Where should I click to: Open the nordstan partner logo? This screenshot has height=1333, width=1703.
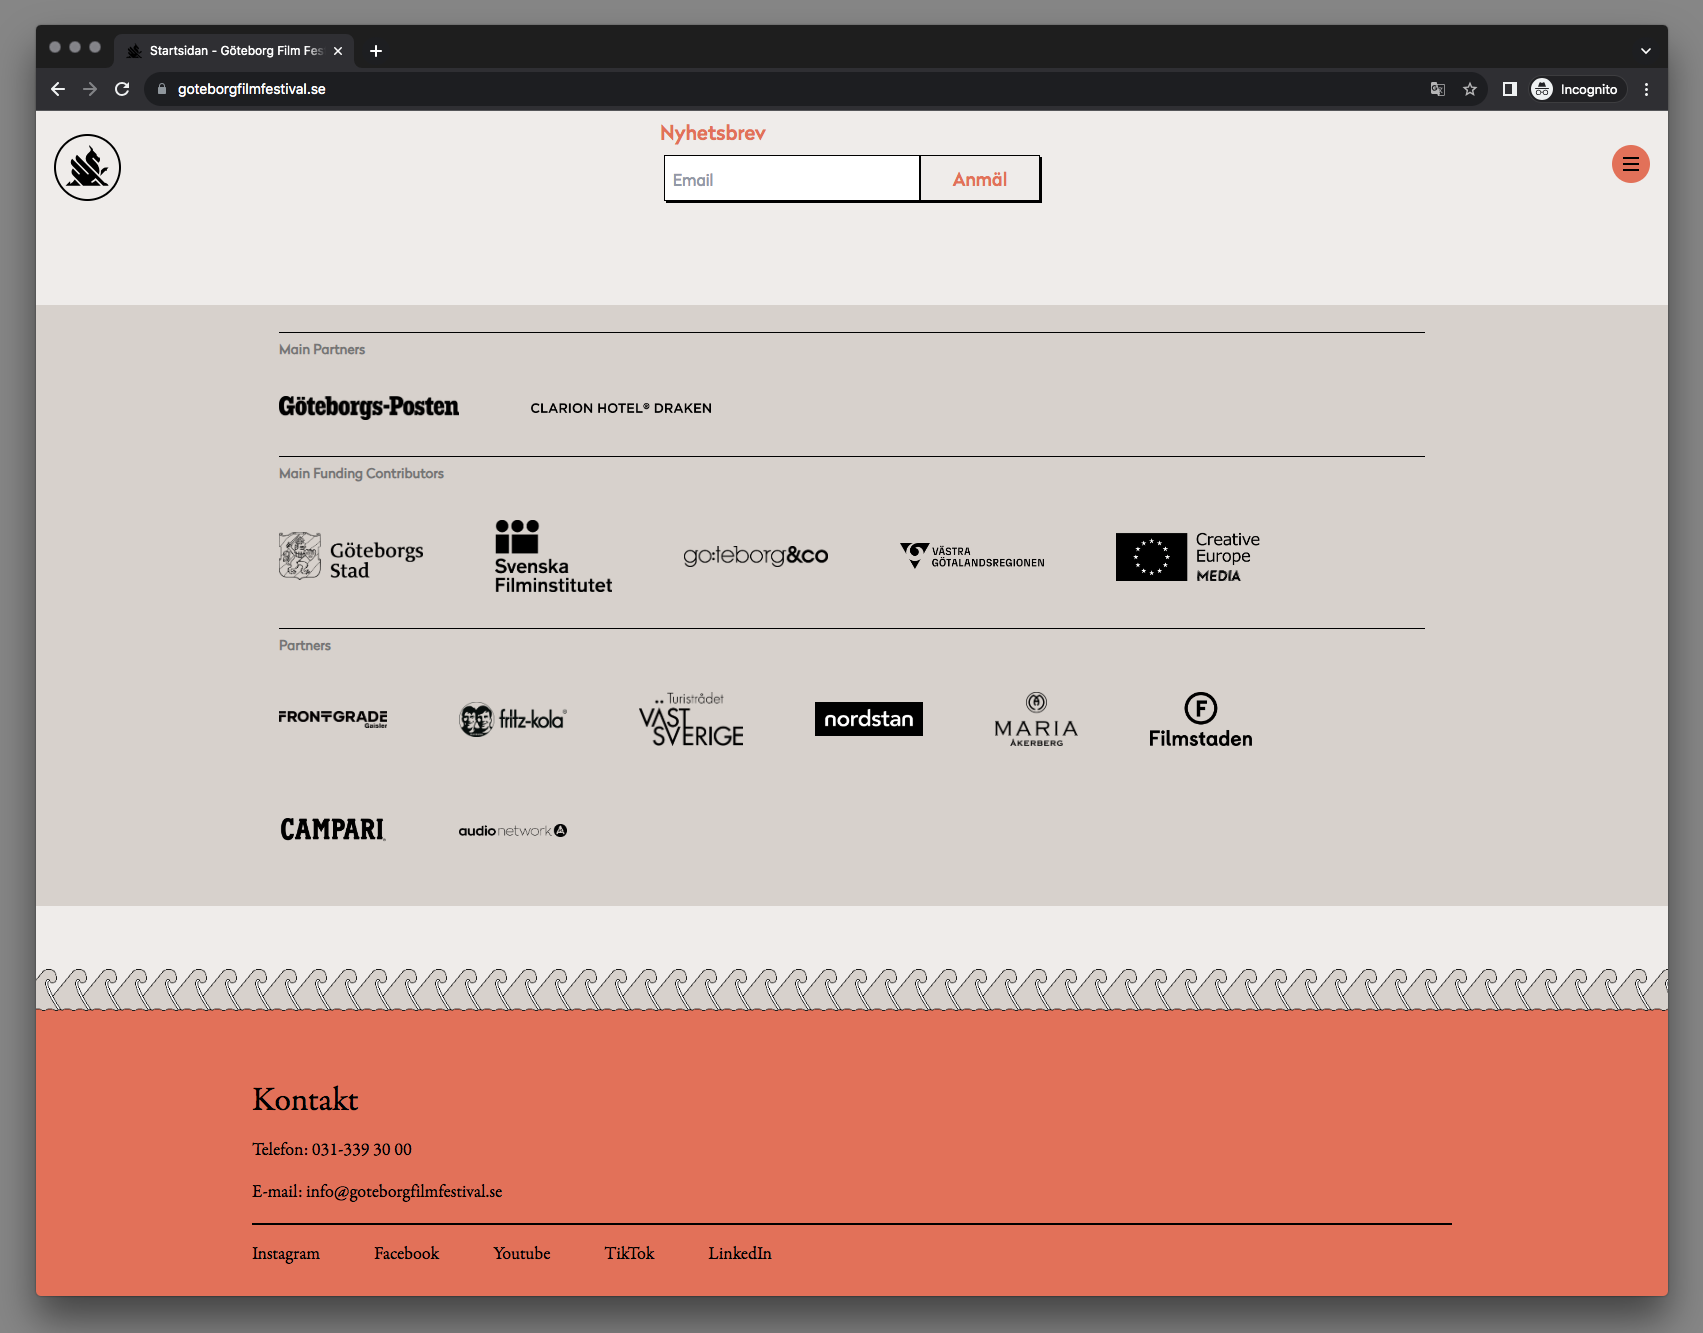[869, 719]
